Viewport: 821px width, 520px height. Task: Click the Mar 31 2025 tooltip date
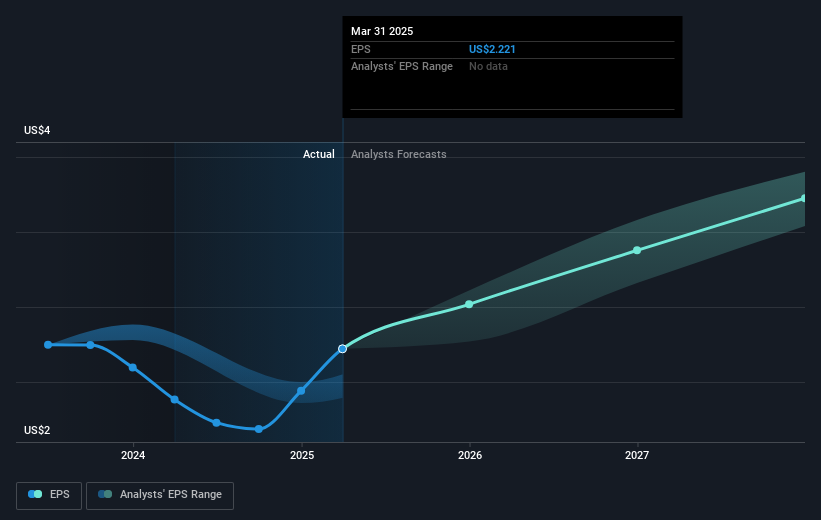click(382, 31)
